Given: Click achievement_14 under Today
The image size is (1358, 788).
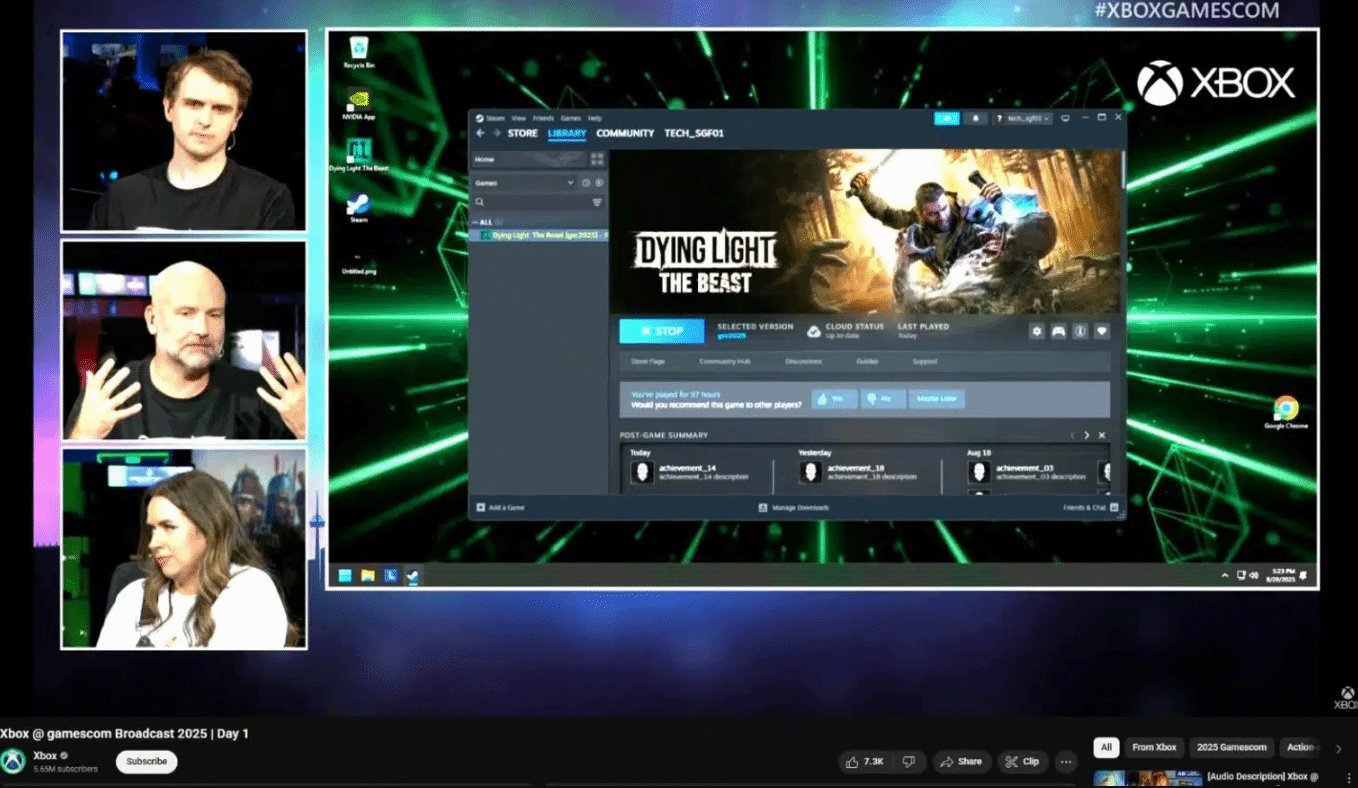Looking at the screenshot, I should (688, 472).
